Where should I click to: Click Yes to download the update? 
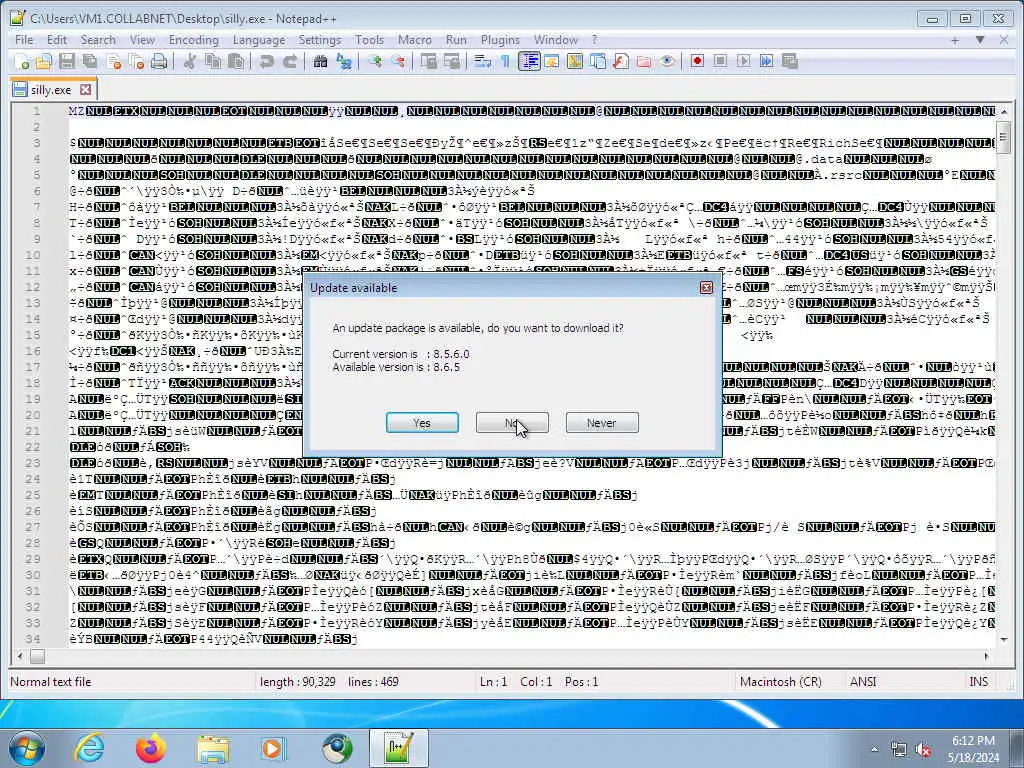click(x=422, y=423)
